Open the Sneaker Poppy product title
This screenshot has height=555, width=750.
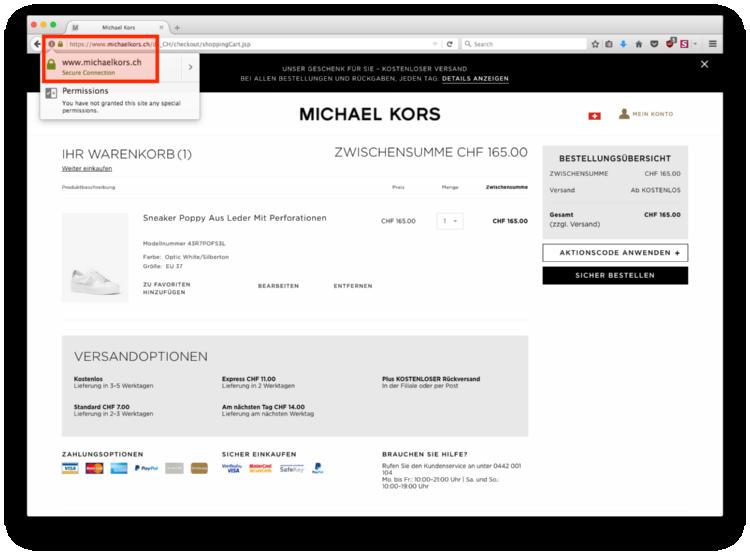[x=234, y=218]
